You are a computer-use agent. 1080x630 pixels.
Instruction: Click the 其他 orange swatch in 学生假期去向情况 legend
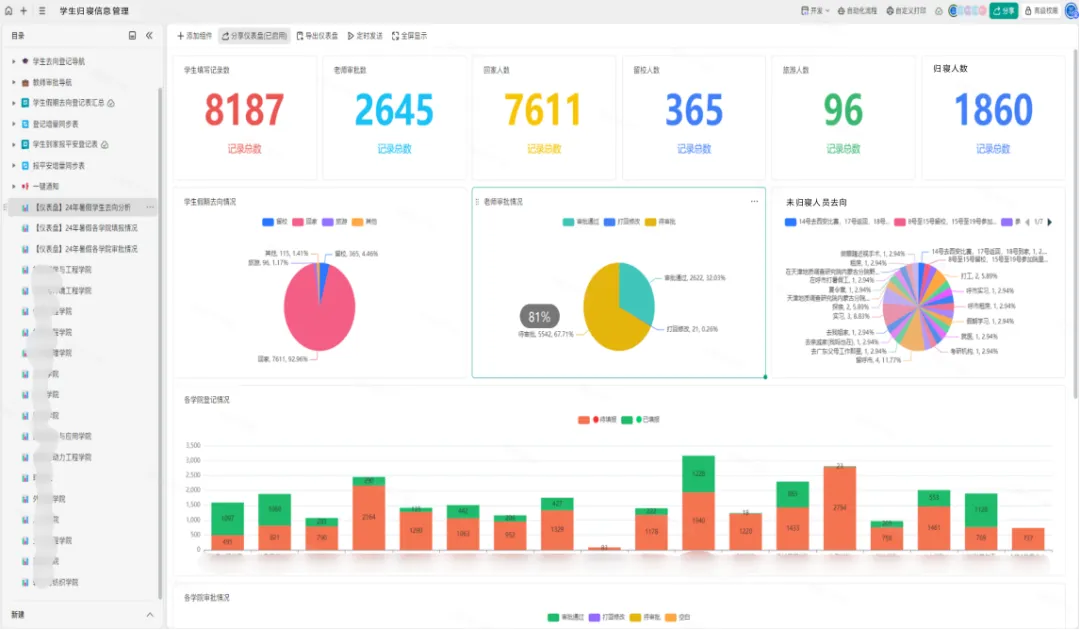[357, 222]
